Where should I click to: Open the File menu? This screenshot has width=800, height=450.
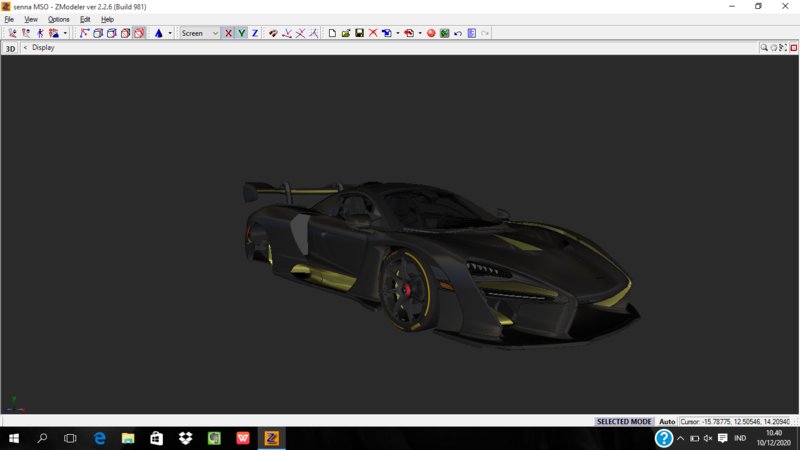pos(9,19)
